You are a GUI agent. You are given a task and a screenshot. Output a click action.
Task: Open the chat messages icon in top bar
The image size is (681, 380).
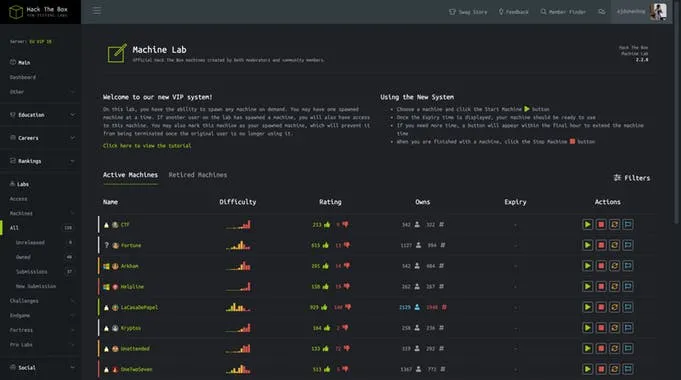pos(602,12)
